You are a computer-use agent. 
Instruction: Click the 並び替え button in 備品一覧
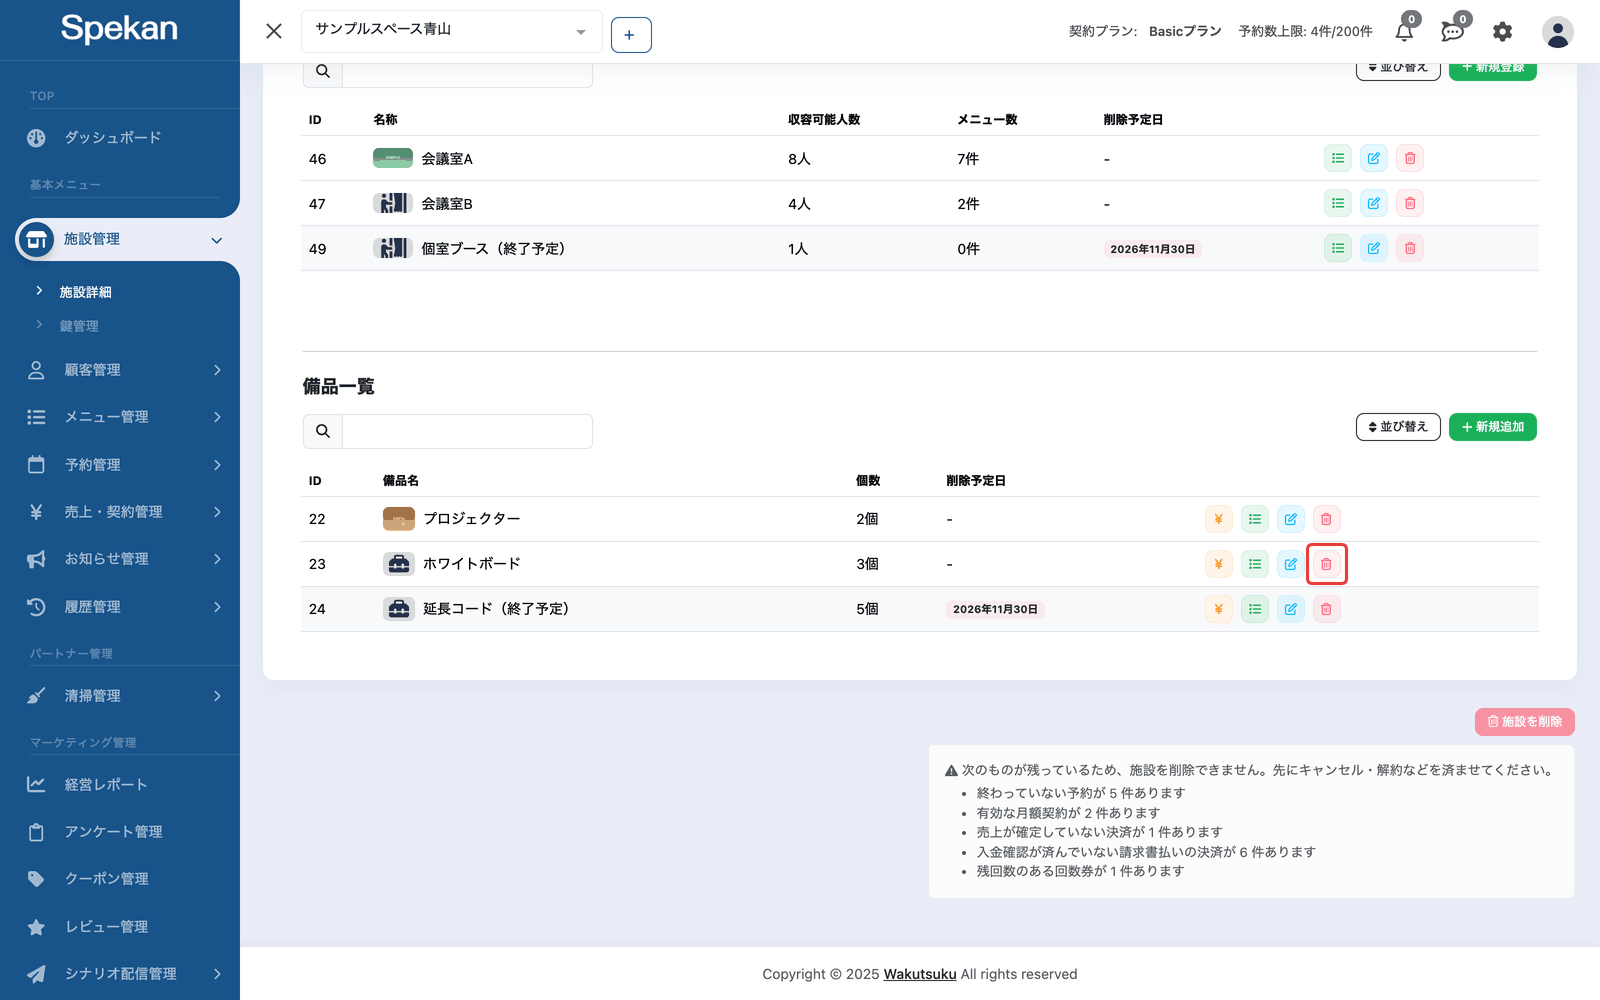point(1398,427)
